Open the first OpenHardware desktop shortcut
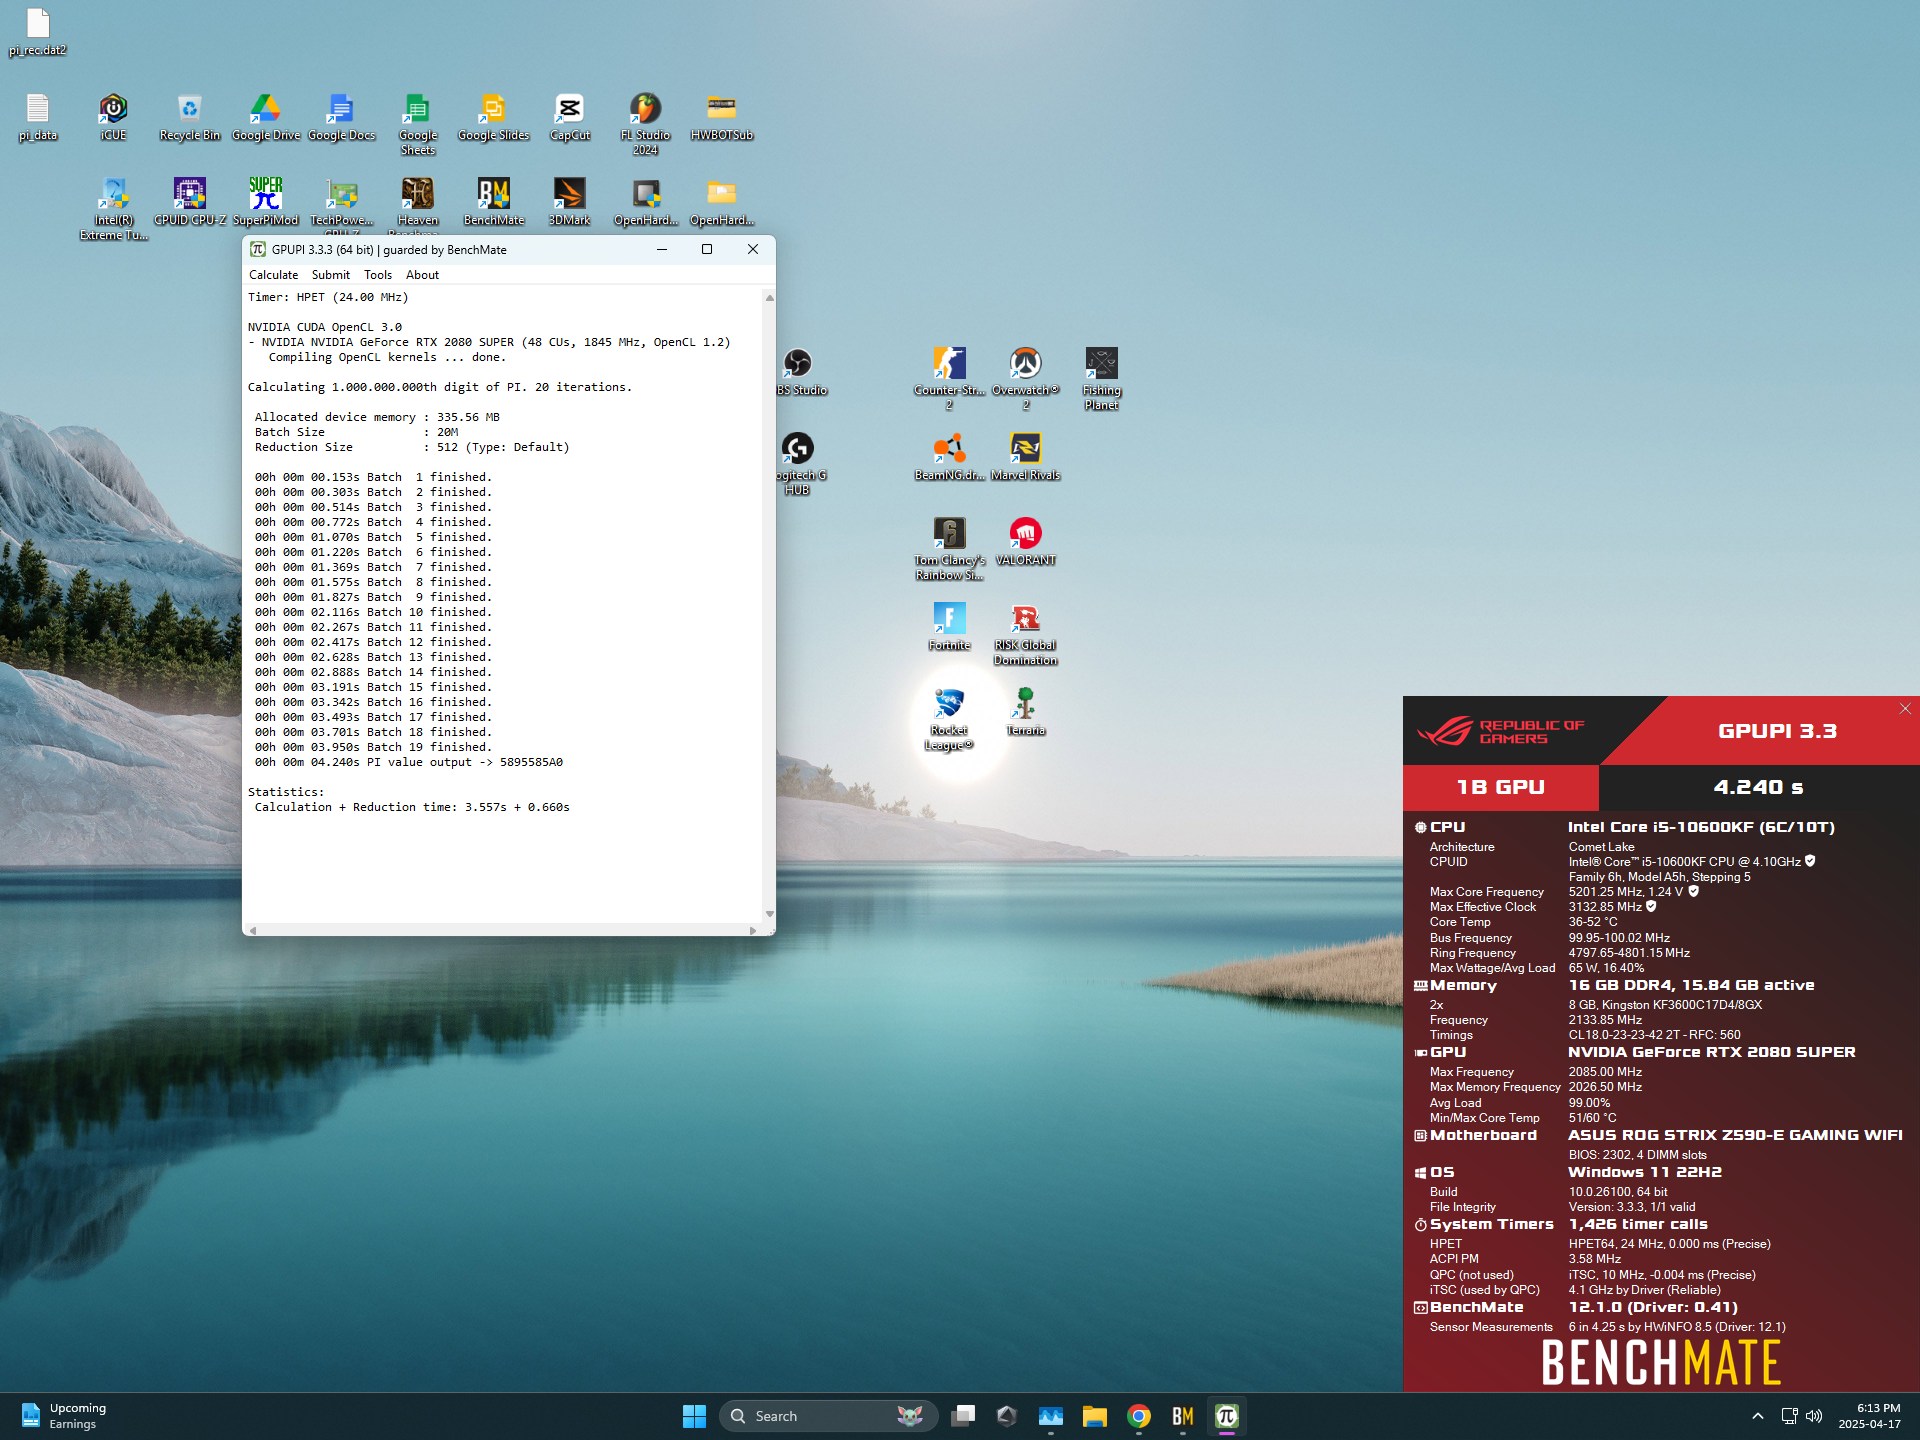The image size is (1920, 1440). coord(645,202)
